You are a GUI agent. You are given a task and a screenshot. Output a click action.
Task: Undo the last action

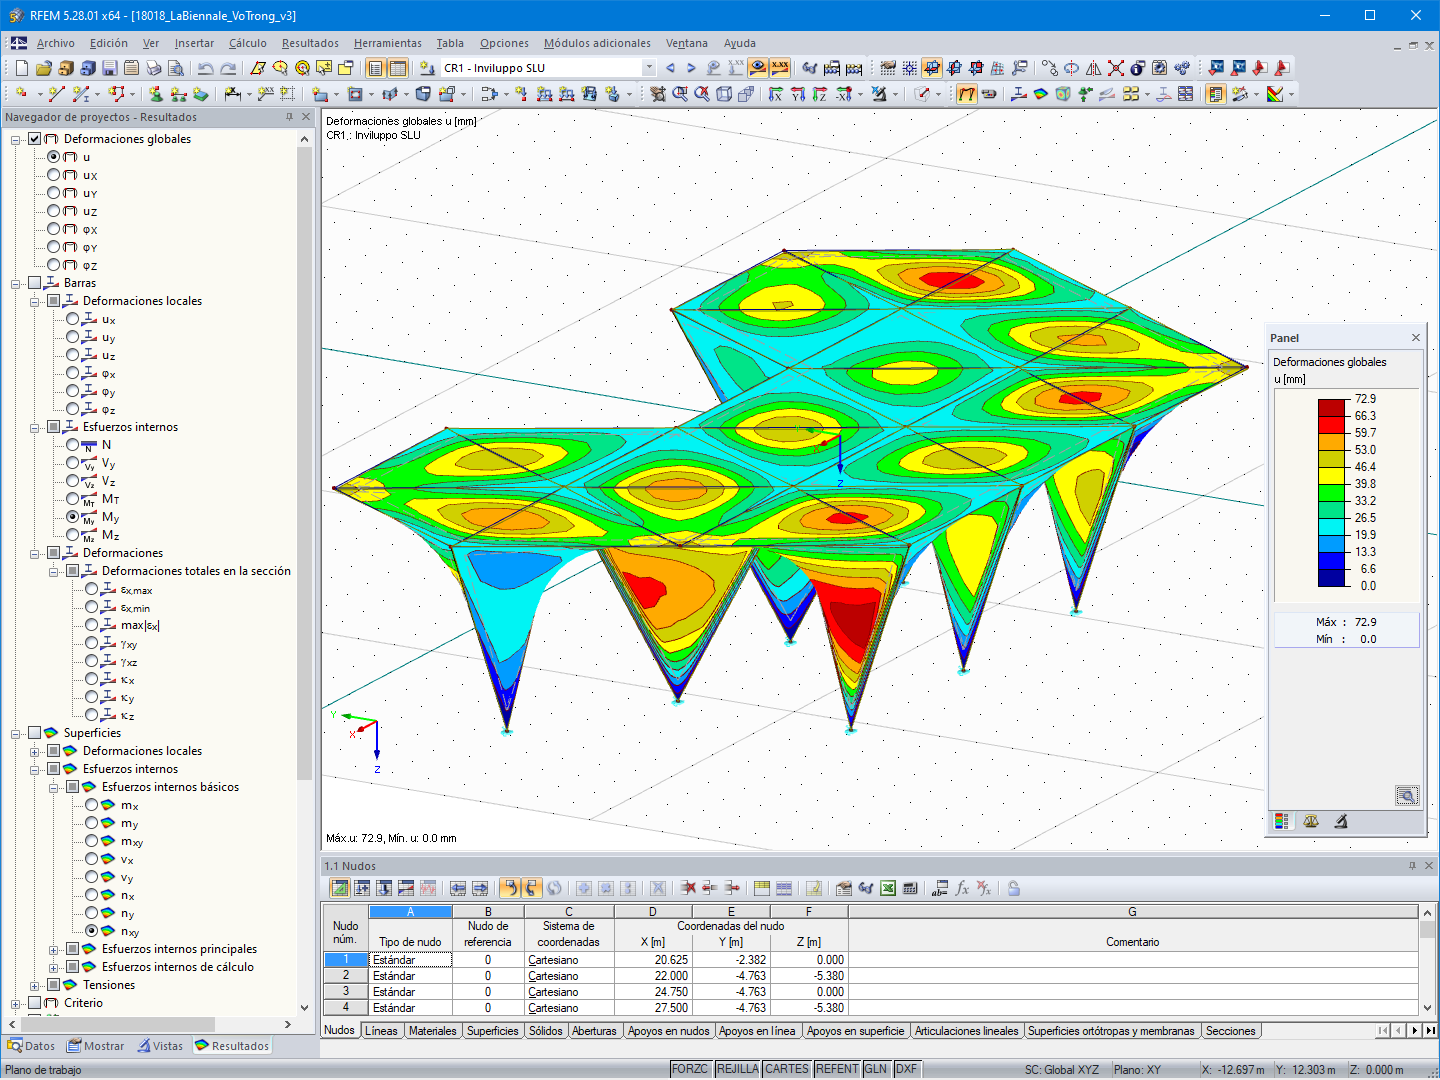pyautogui.click(x=205, y=68)
